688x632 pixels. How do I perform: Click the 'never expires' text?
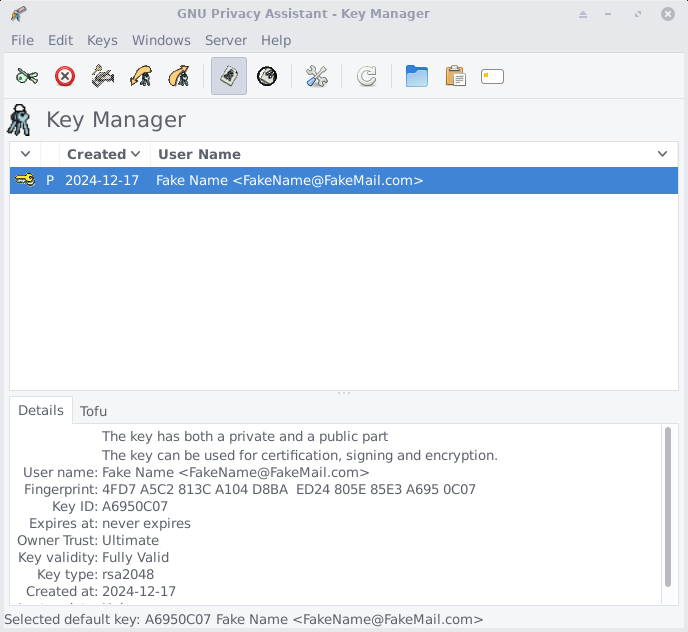146,524
